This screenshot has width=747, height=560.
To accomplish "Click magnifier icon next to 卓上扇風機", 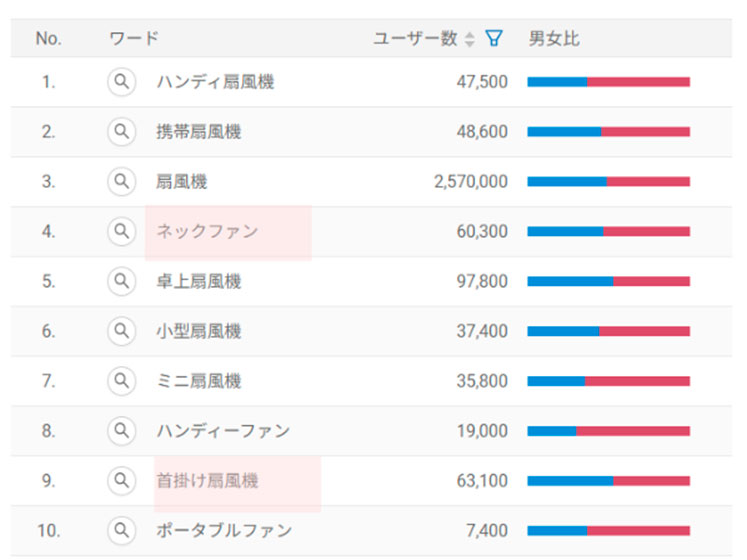I will point(121,281).
